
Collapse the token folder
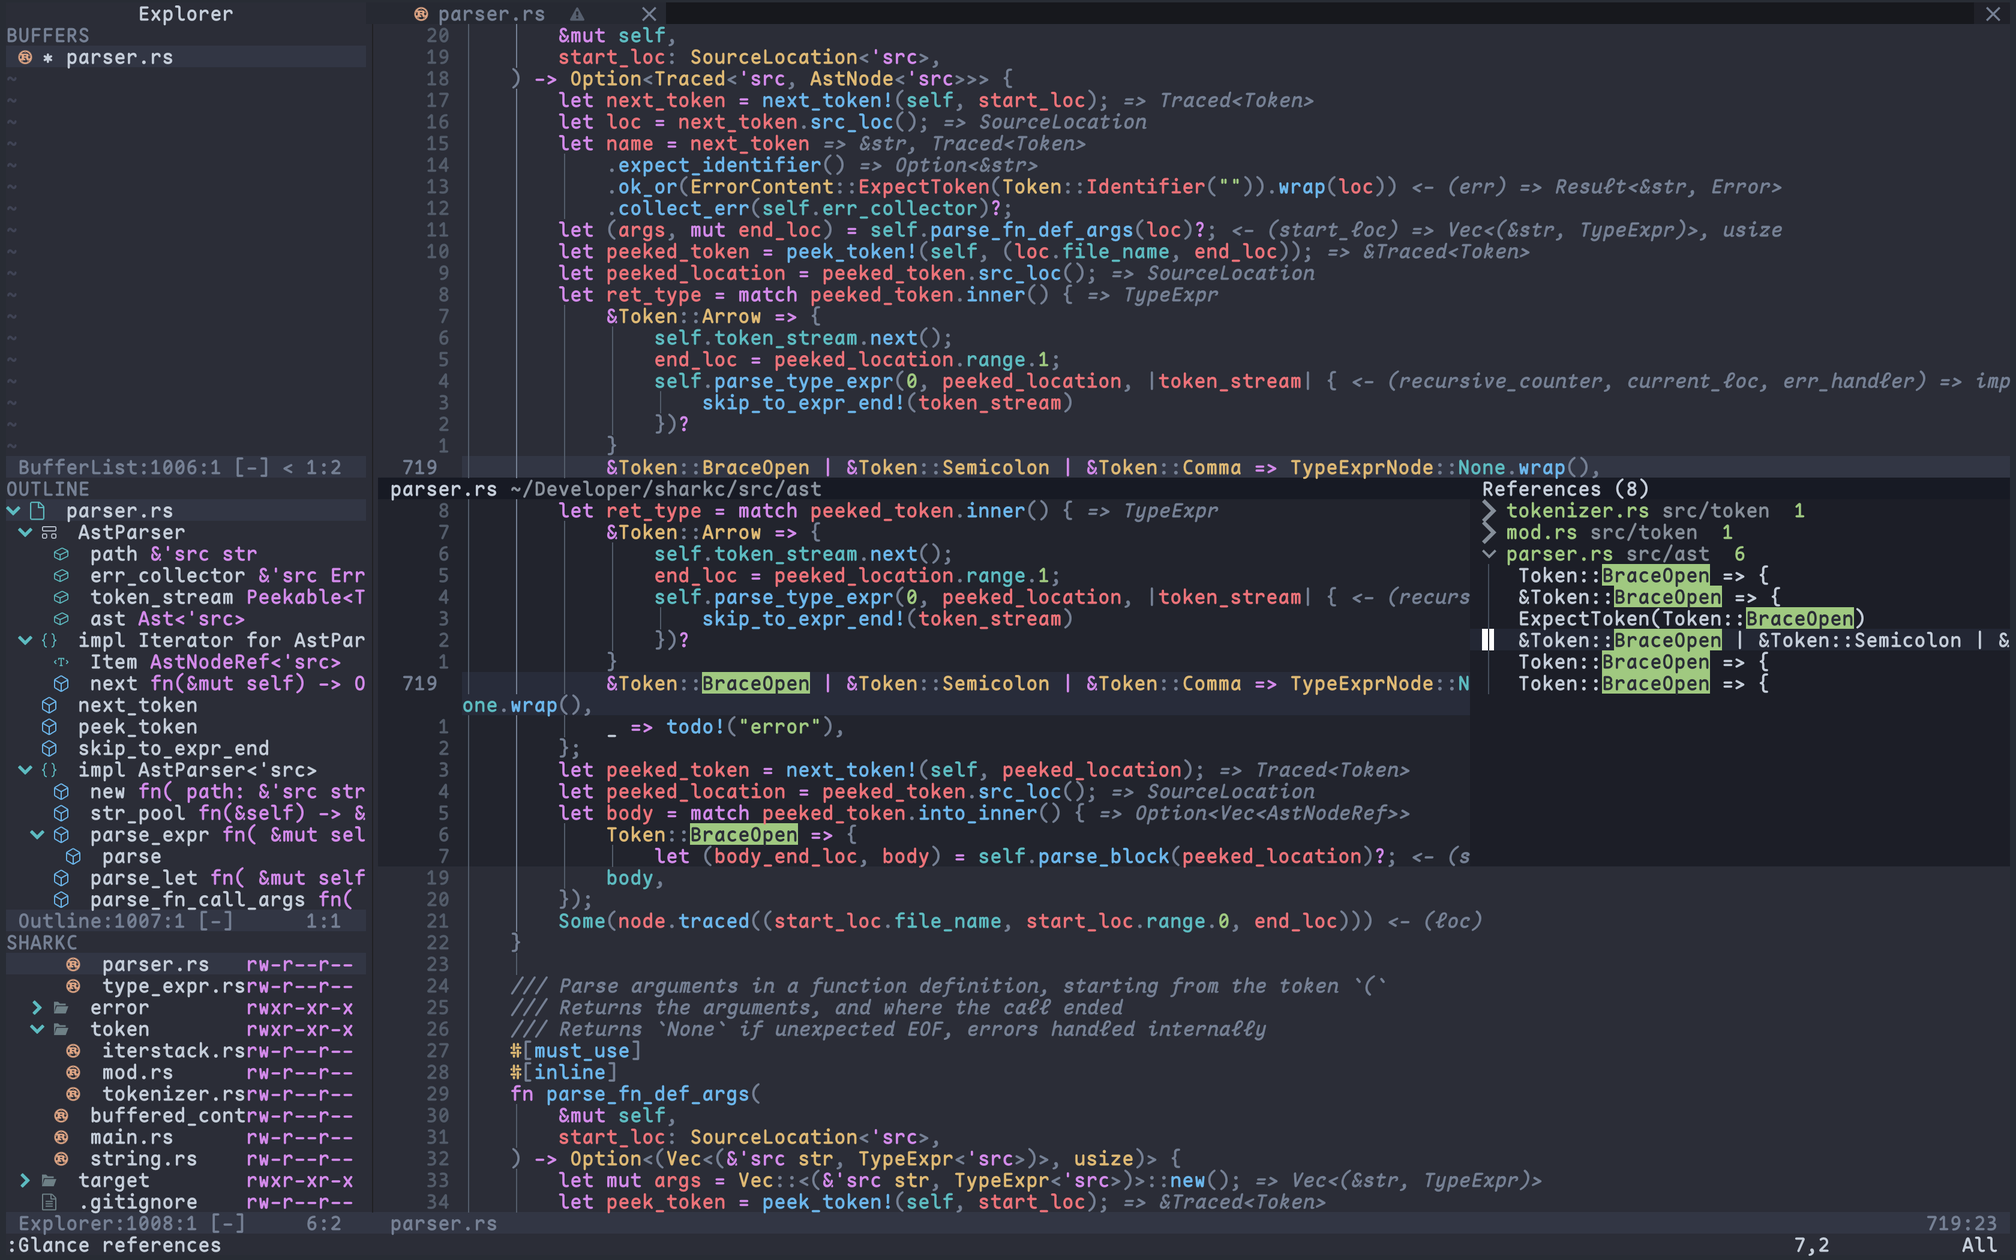click(x=37, y=1029)
